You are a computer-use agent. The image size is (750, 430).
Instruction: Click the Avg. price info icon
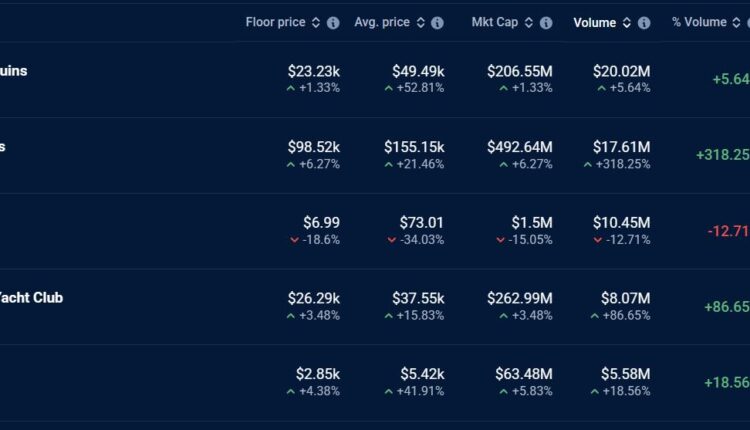coord(437,23)
